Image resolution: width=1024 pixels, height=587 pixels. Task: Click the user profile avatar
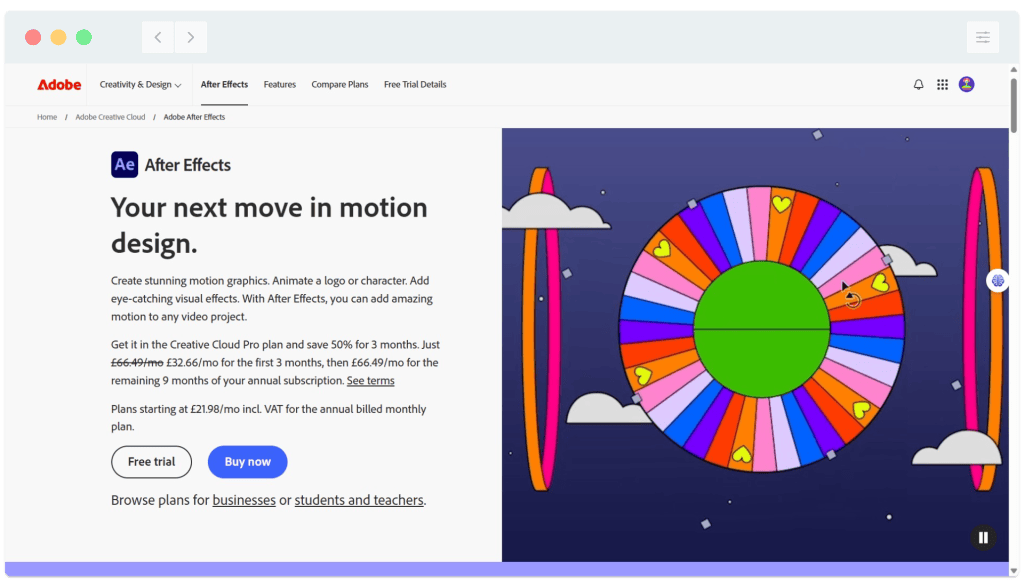966,85
